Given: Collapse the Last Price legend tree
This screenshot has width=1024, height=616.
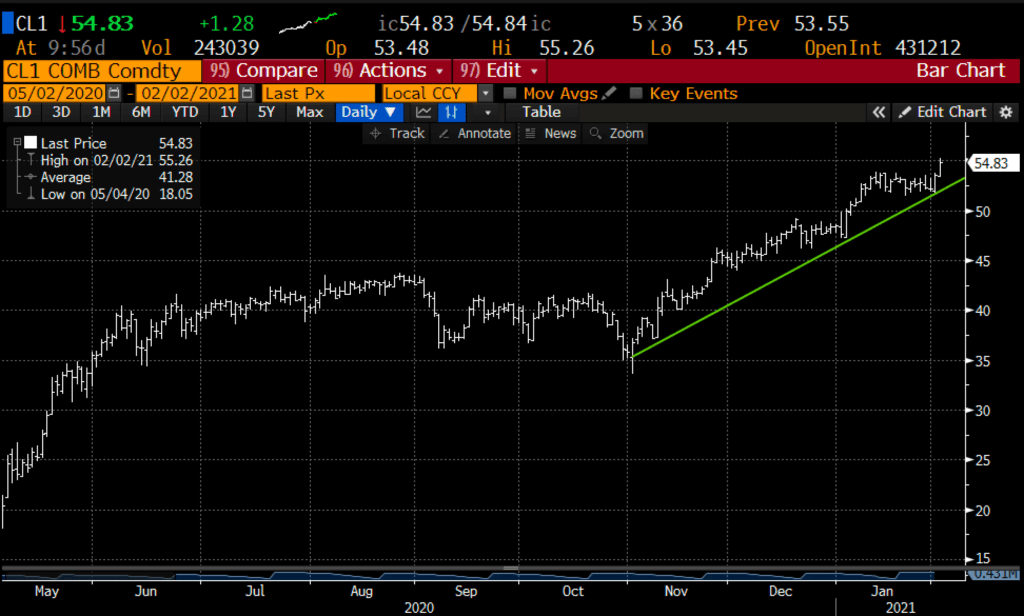Looking at the screenshot, I should 16,143.
